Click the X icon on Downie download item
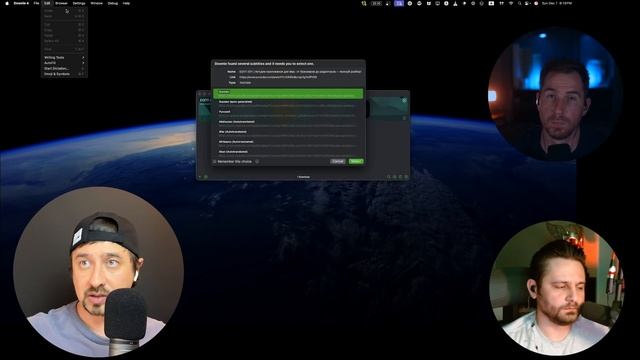 point(404,100)
